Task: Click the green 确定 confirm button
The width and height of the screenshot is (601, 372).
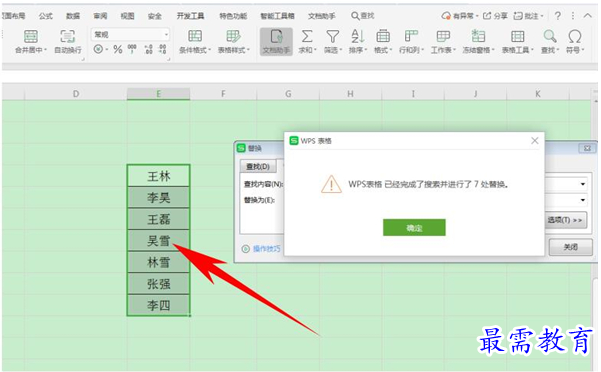Action: click(414, 228)
